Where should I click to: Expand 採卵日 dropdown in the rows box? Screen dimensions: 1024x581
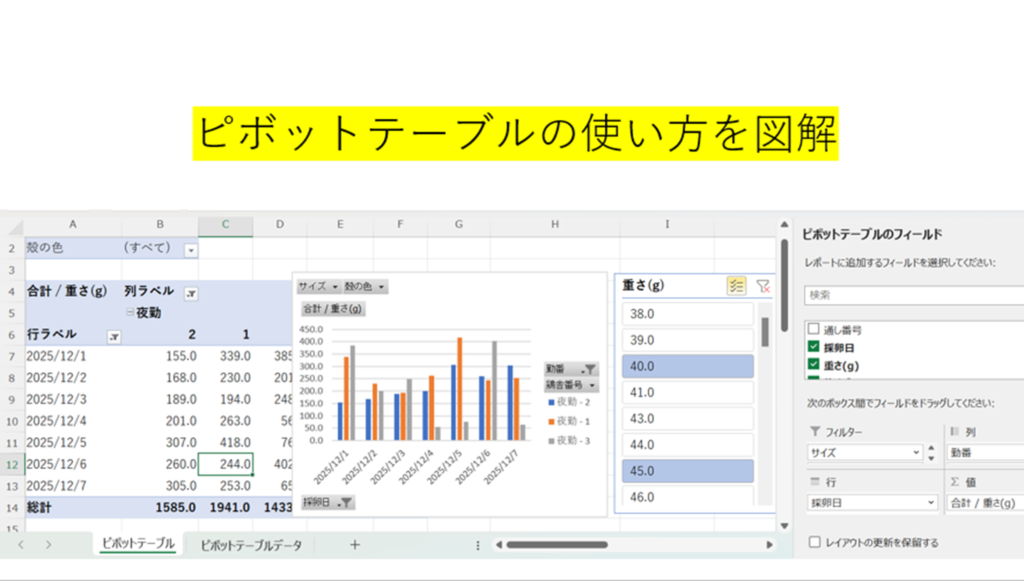pos(929,503)
